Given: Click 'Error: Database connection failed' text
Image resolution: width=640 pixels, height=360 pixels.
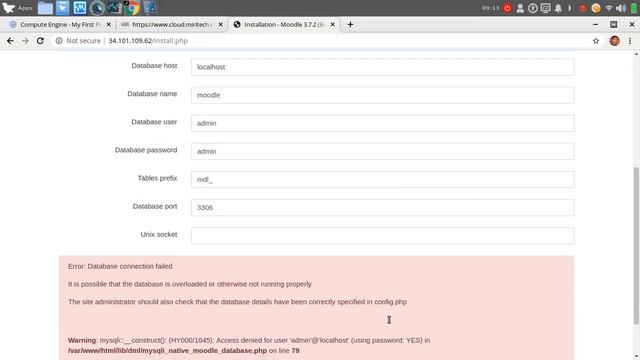Looking at the screenshot, I should [x=120, y=266].
